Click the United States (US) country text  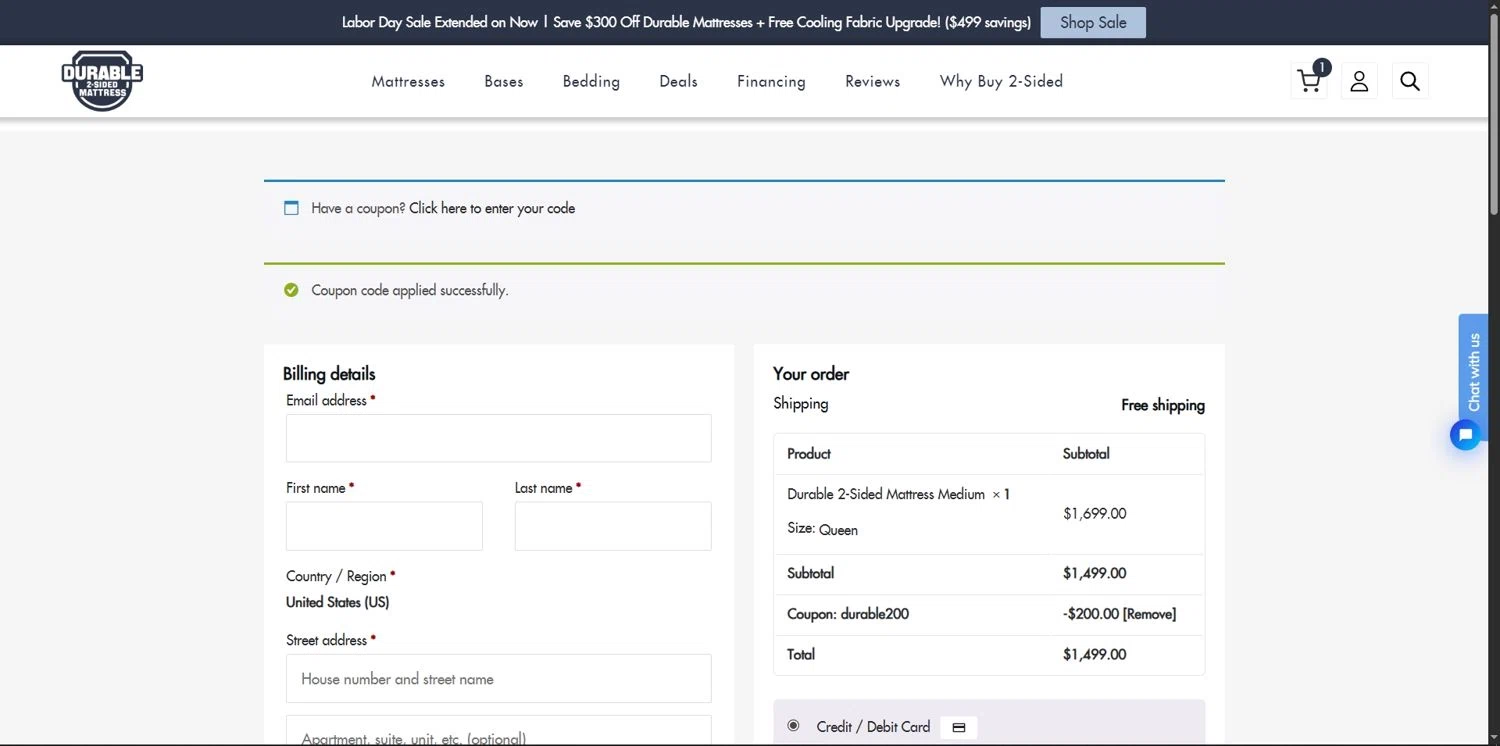(337, 602)
